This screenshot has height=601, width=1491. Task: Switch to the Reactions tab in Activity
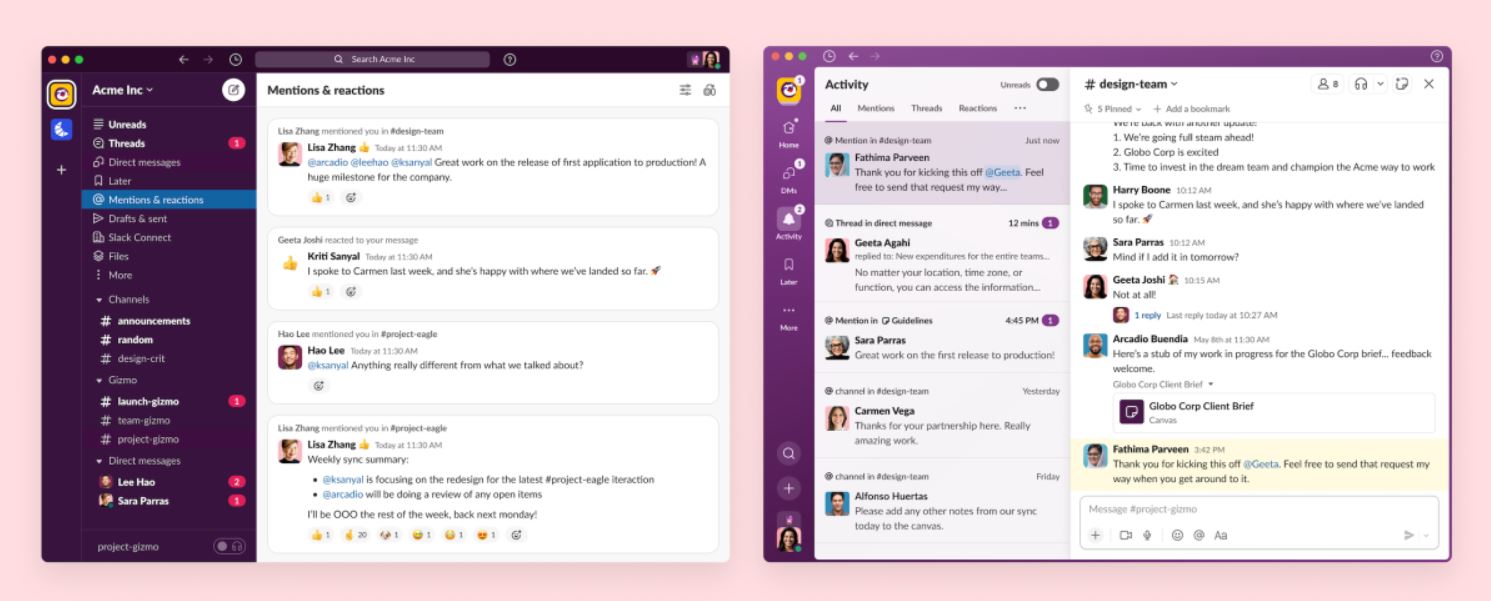978,108
